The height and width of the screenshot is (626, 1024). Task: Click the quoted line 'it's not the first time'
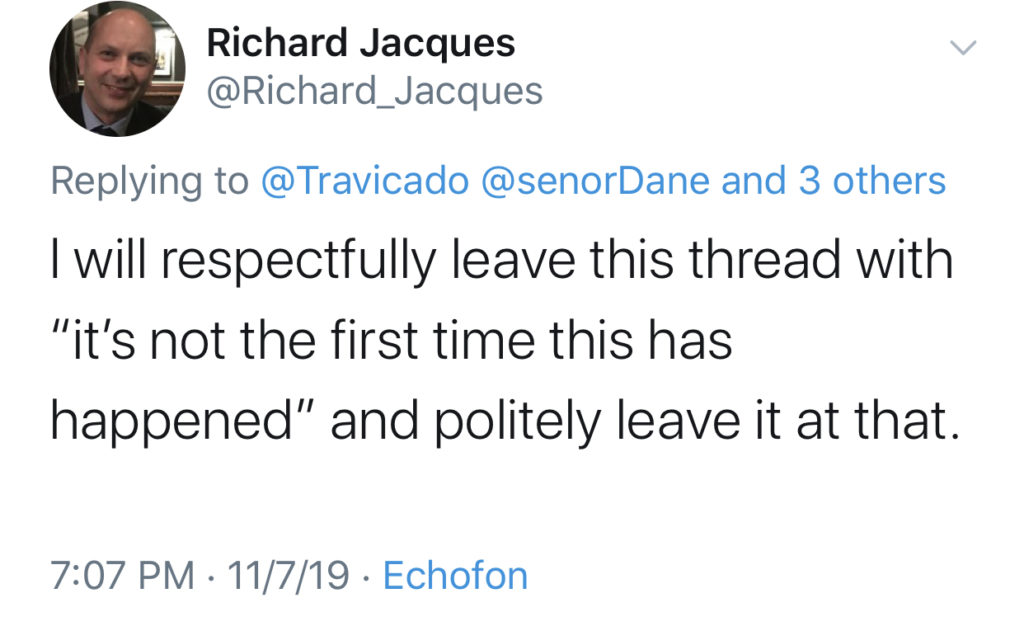click(392, 341)
